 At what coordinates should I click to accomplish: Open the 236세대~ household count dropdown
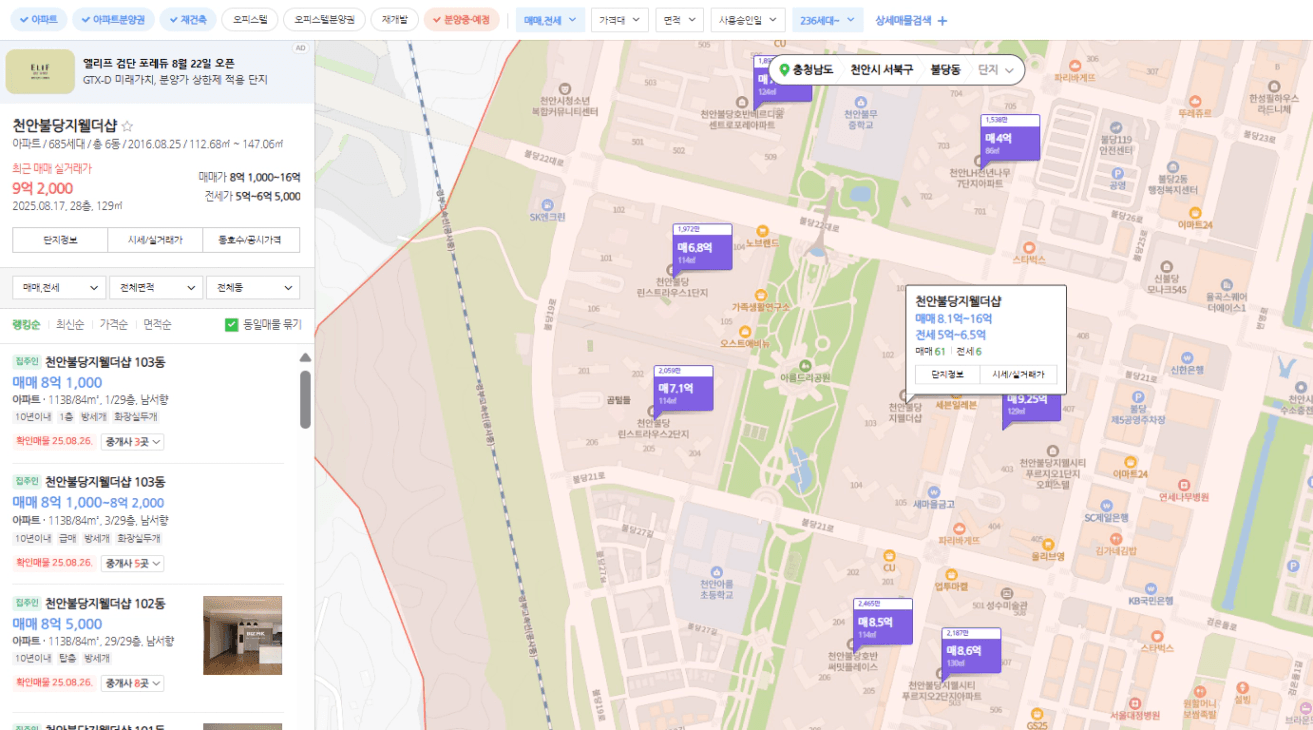(827, 20)
